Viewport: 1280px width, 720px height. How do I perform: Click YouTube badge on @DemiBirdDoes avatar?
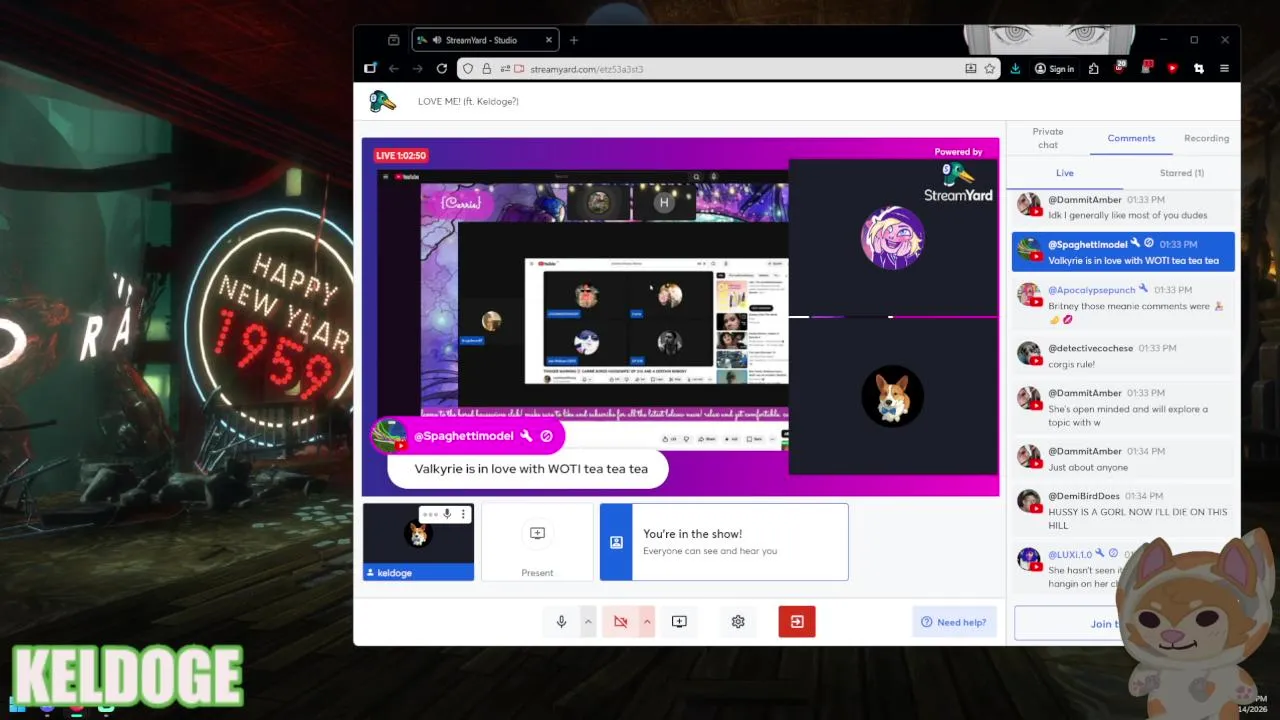point(1037,510)
